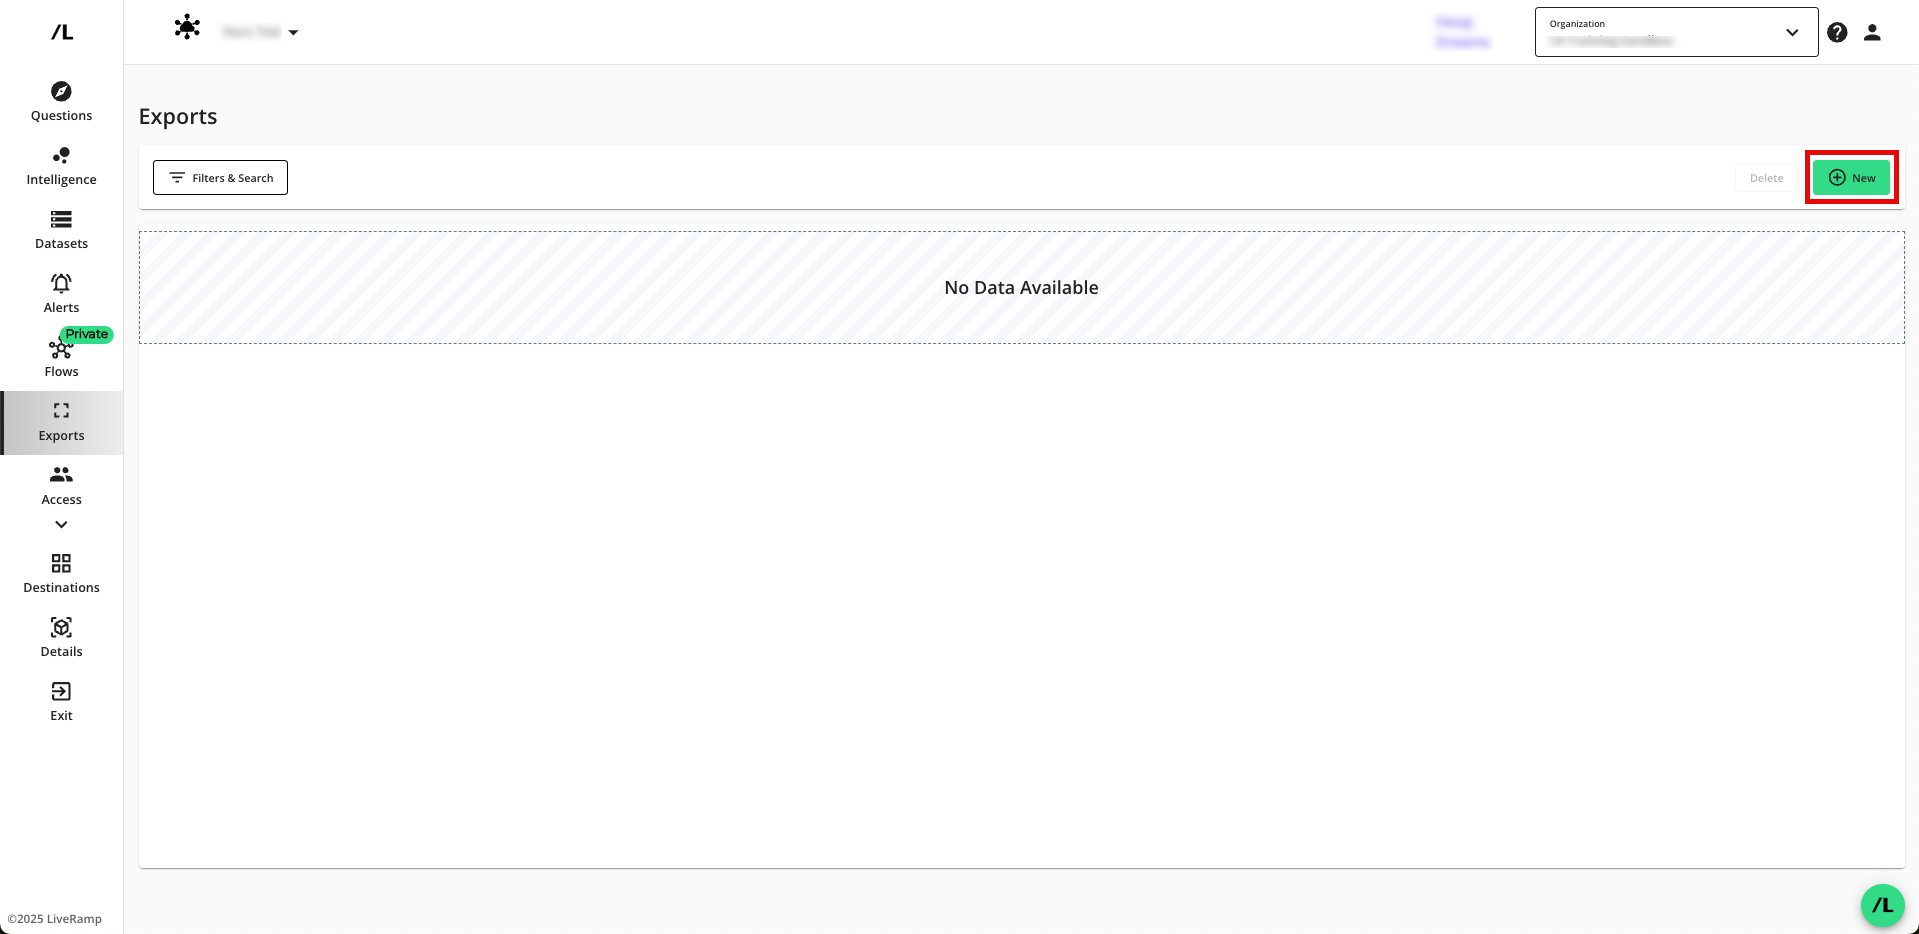Navigate to Flows in the sidebar
The width and height of the screenshot is (1919, 934).
tap(61, 358)
